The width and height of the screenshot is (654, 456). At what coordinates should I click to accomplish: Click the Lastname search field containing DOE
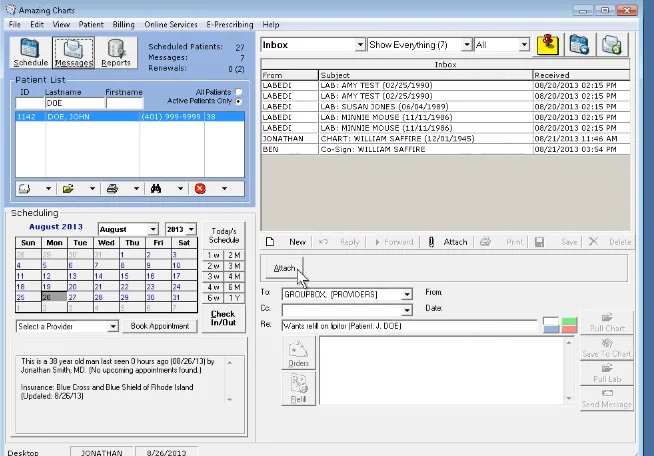click(x=74, y=103)
